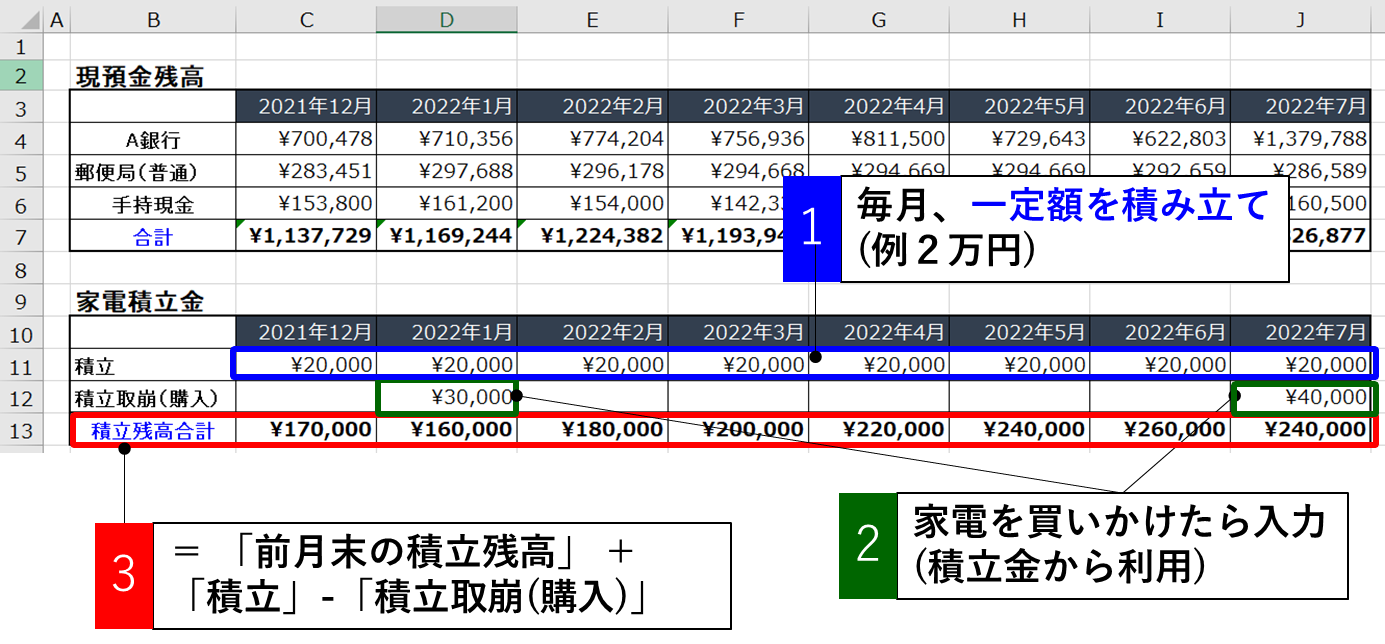Select column J header
The height and width of the screenshot is (644, 1385).
pos(1300,19)
